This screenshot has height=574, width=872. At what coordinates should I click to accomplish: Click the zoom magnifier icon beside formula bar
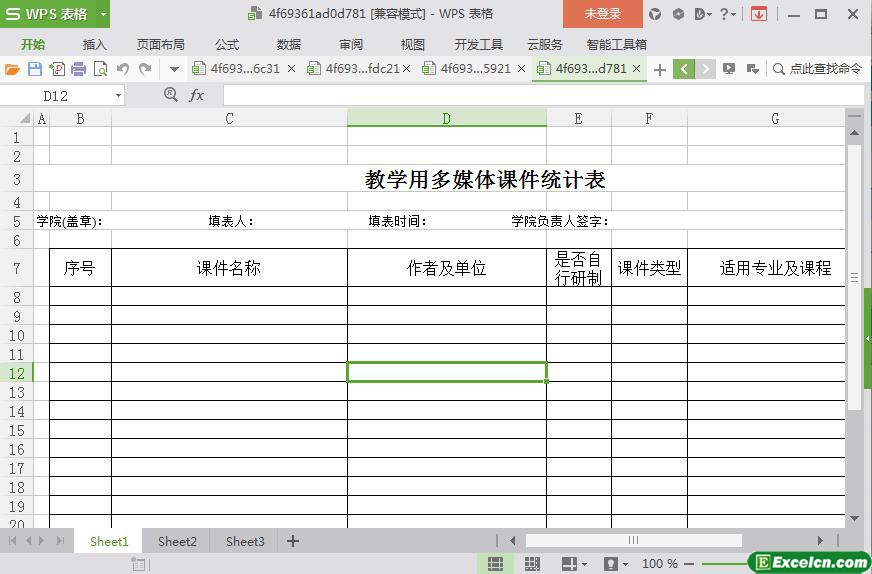[171, 95]
